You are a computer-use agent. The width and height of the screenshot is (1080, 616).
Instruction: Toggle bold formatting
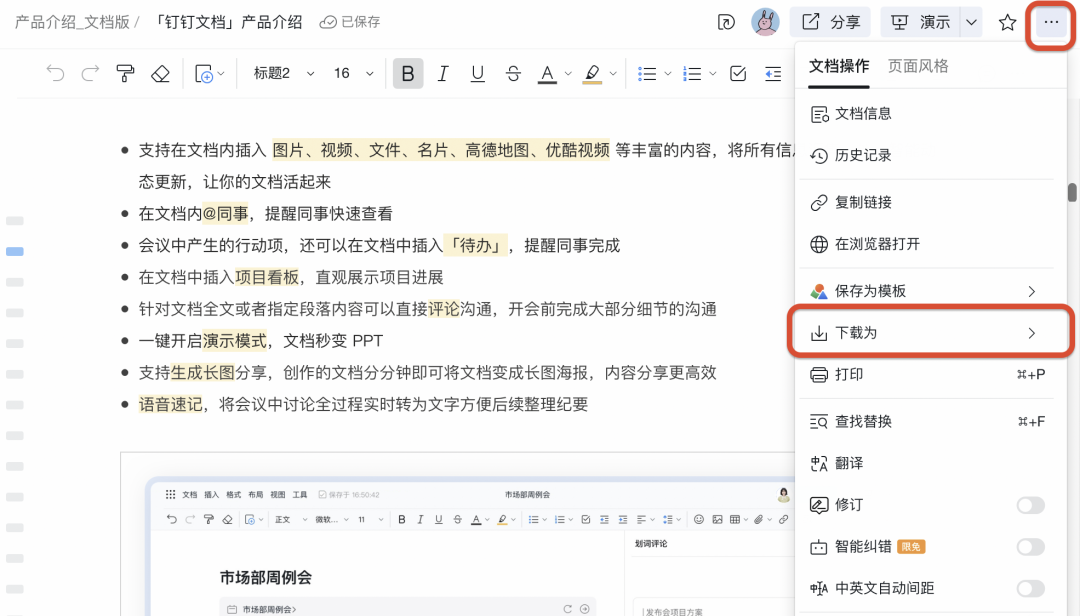(408, 73)
